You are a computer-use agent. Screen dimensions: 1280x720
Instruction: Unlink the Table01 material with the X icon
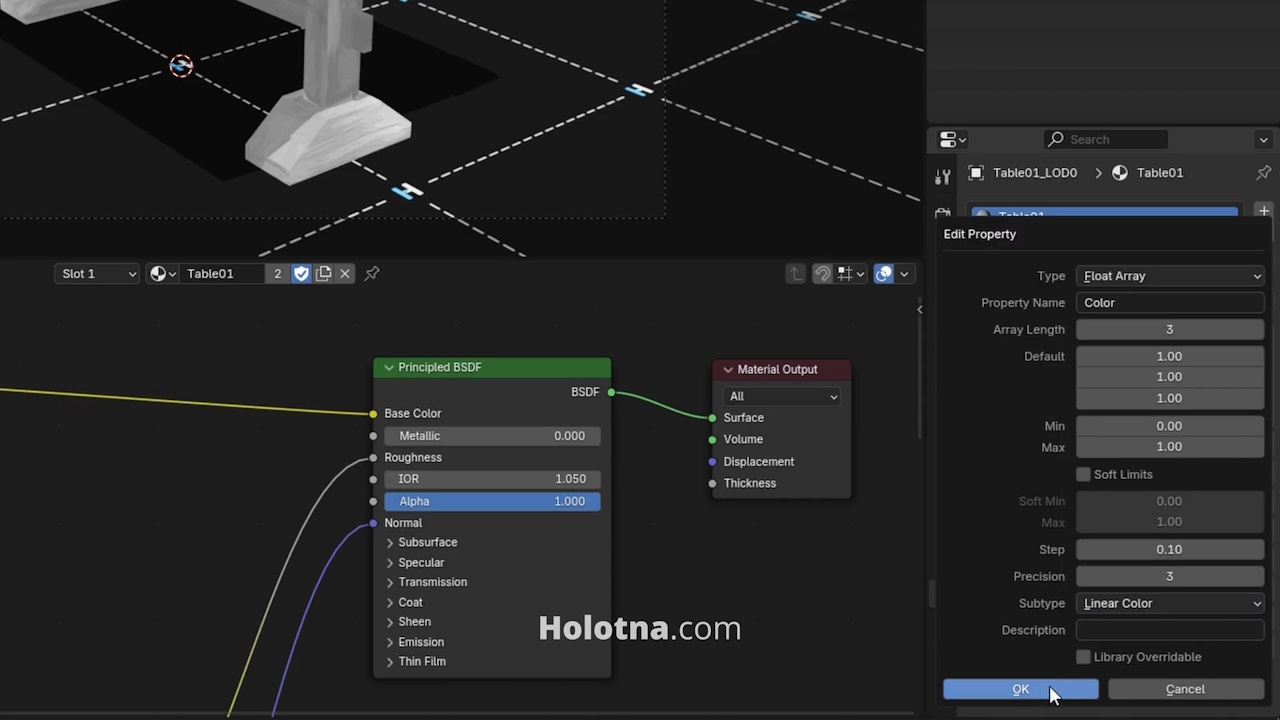tap(345, 274)
